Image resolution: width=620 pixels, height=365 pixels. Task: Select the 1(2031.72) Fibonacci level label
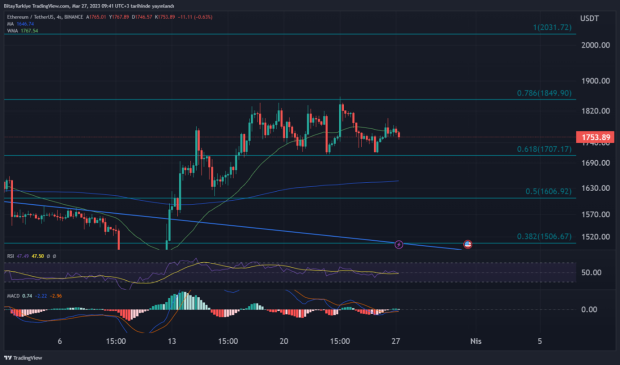point(552,27)
